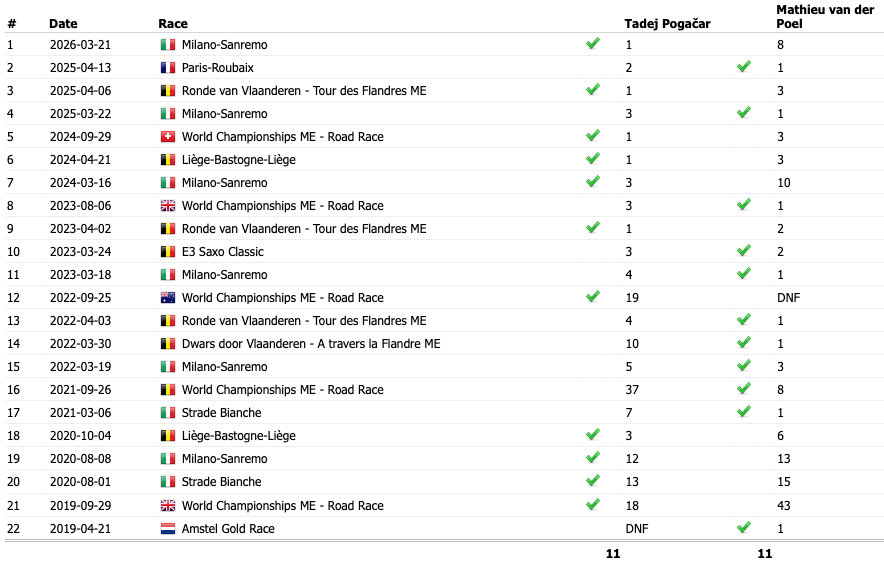Click the Tadej Pogačar column header

point(667,24)
